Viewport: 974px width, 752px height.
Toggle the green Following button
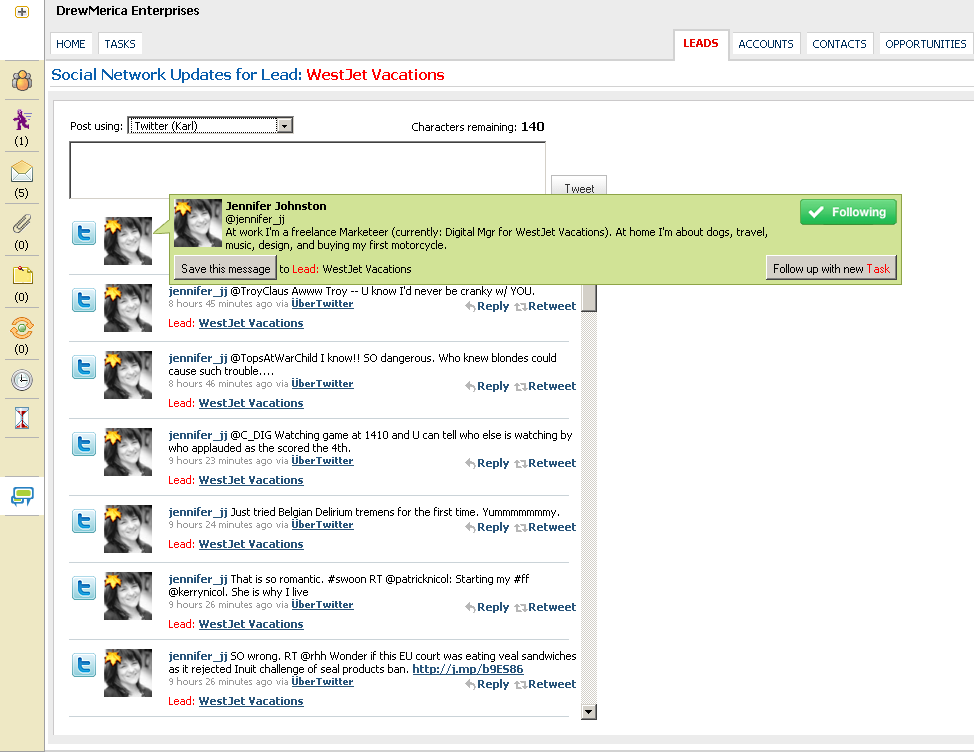click(x=848, y=212)
